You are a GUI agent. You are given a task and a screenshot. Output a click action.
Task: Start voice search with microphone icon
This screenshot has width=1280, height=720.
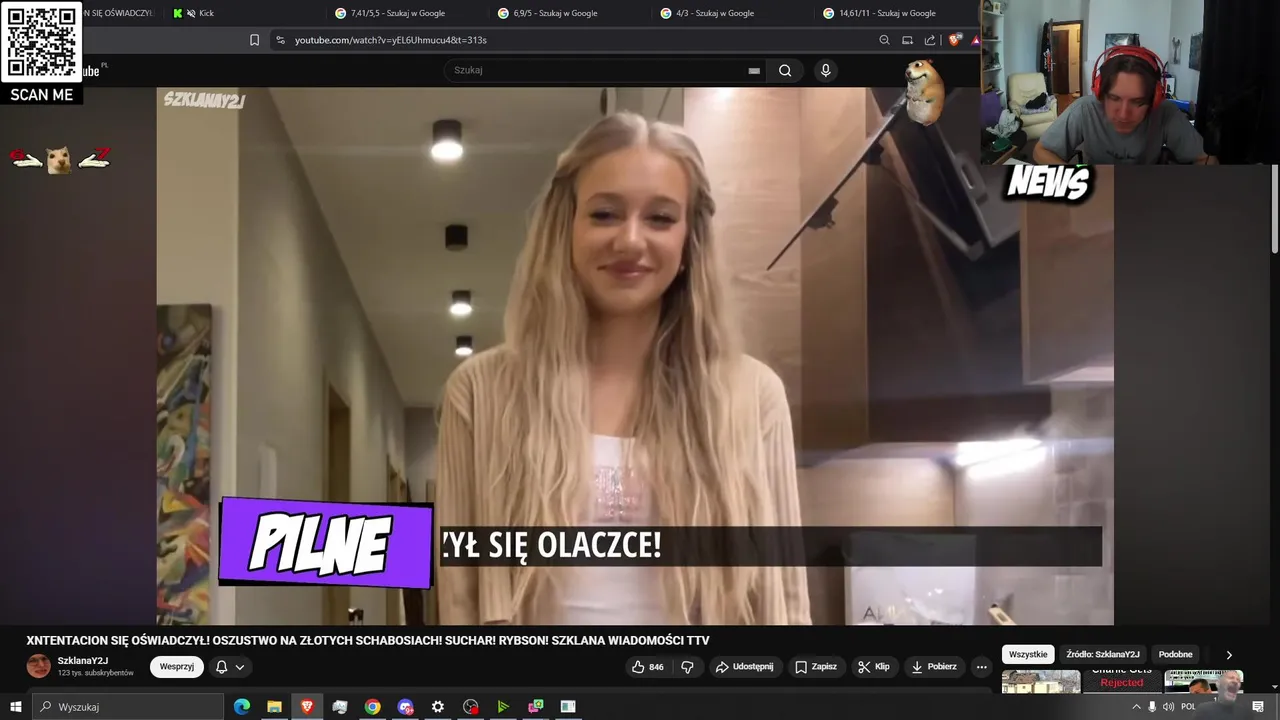(x=825, y=70)
